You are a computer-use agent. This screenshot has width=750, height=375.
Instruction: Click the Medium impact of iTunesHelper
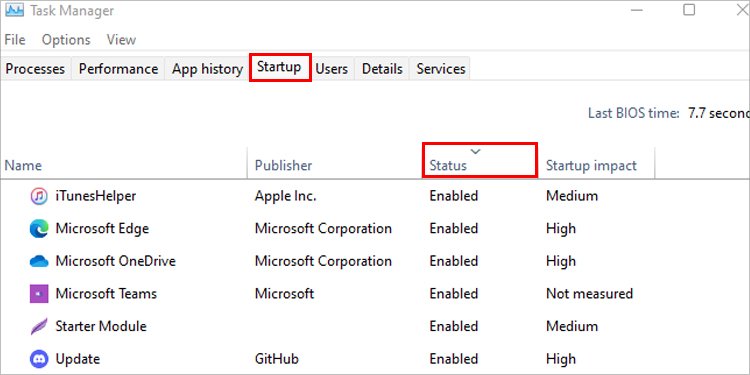(572, 196)
